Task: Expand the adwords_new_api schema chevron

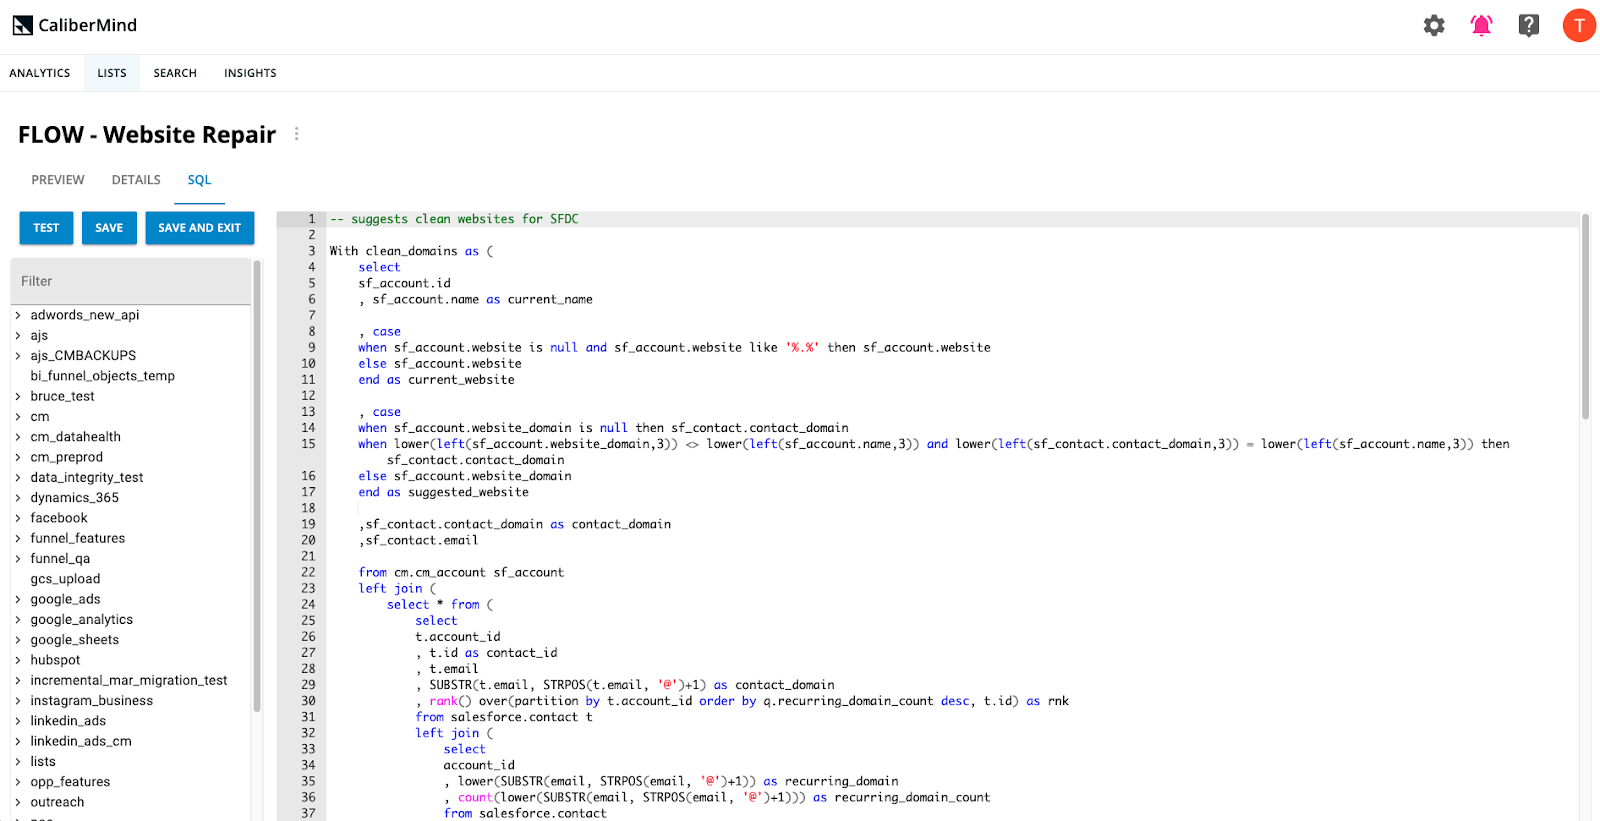Action: click(x=18, y=315)
